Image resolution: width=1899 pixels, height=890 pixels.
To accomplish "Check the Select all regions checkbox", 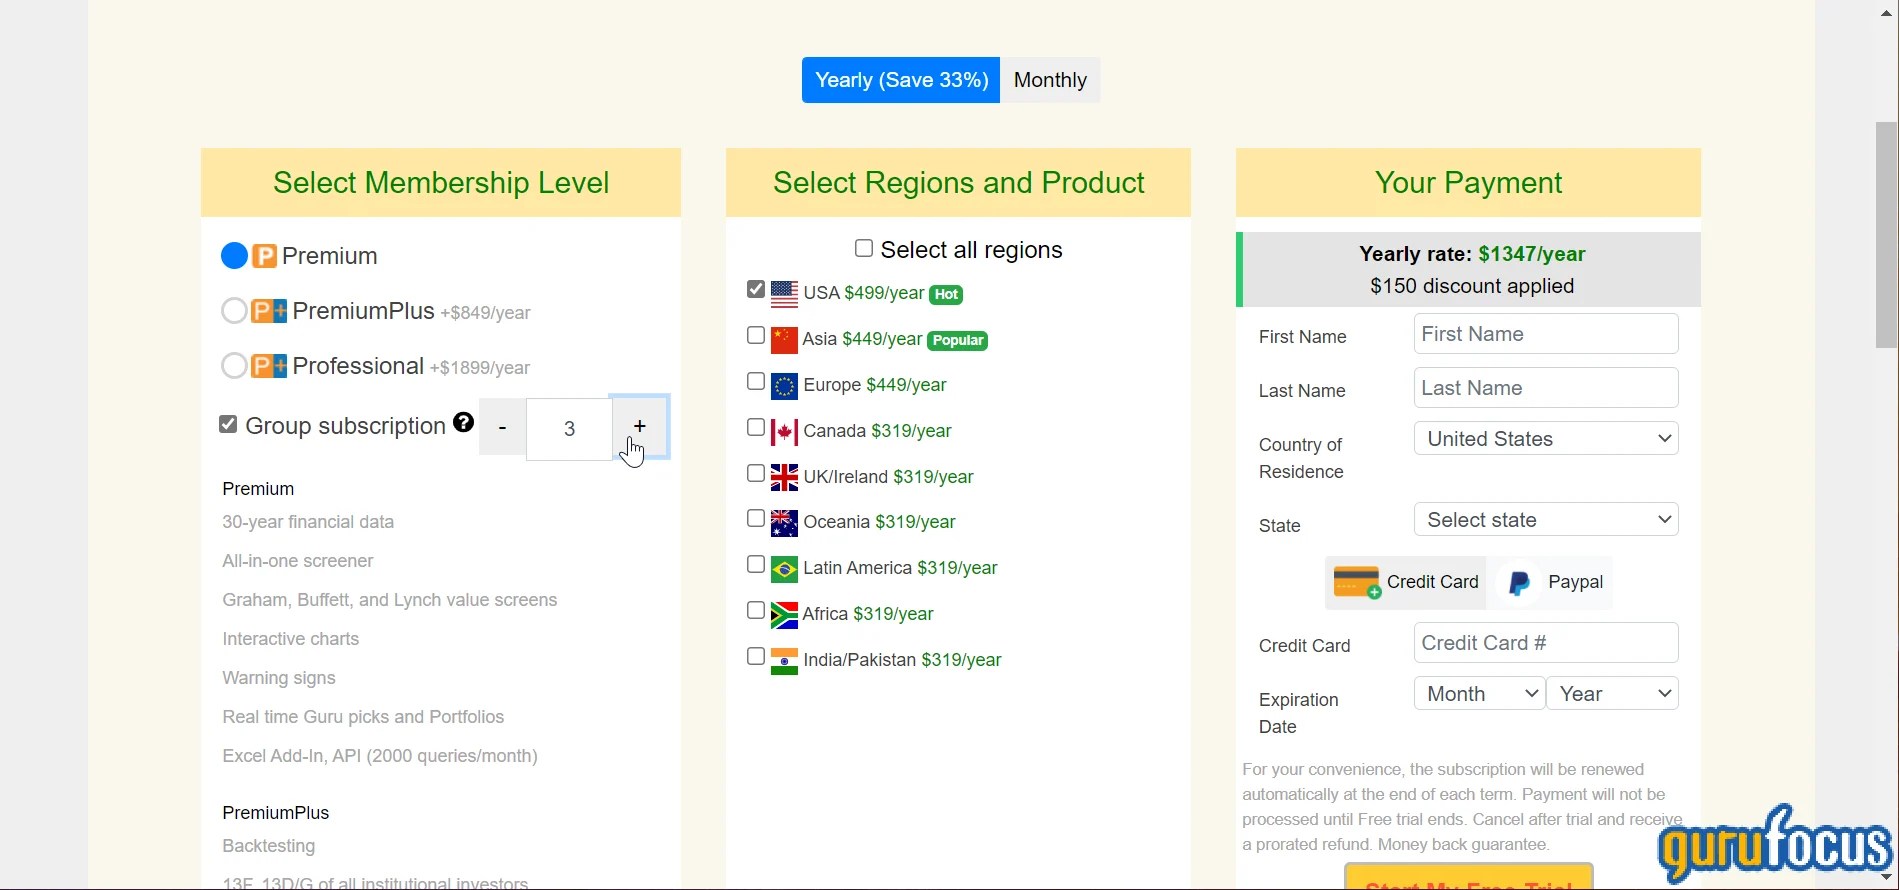I will coord(864,248).
